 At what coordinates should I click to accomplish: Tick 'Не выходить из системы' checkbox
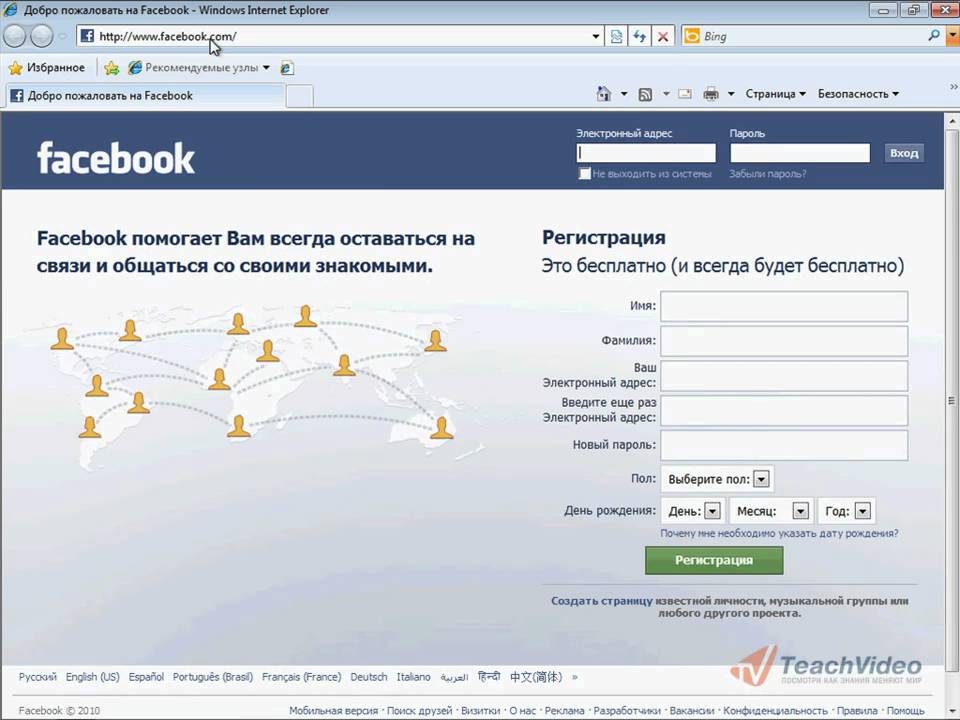tap(585, 174)
